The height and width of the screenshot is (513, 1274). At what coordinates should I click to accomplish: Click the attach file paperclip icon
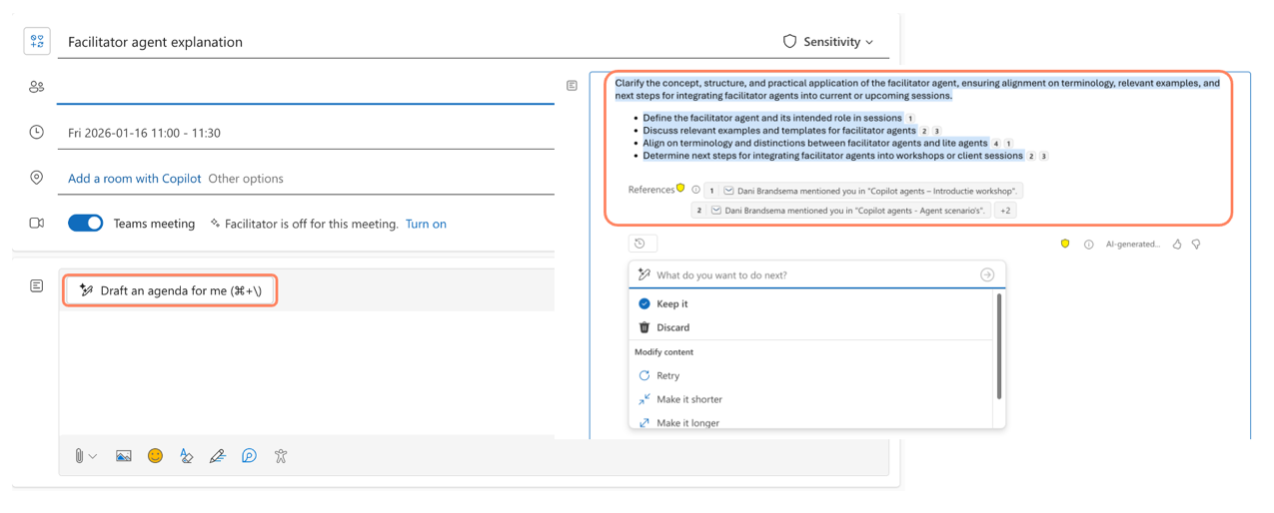pyautogui.click(x=79, y=455)
